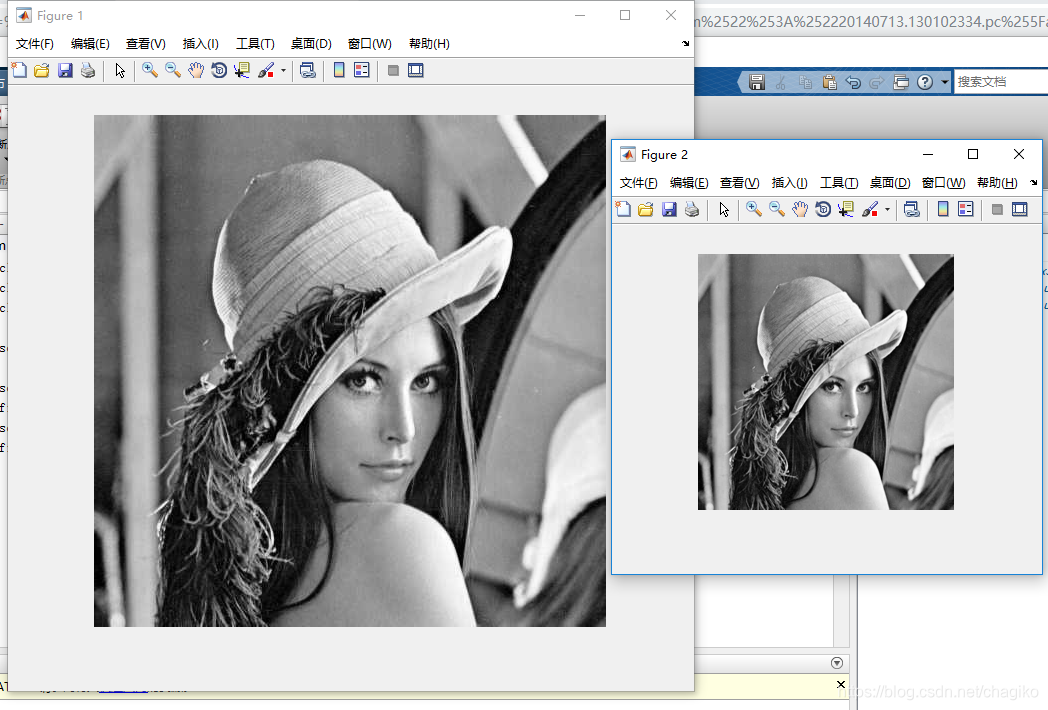The image size is (1048, 710).
Task: Dock Figure 1 using corner arrow
Action: click(x=686, y=43)
